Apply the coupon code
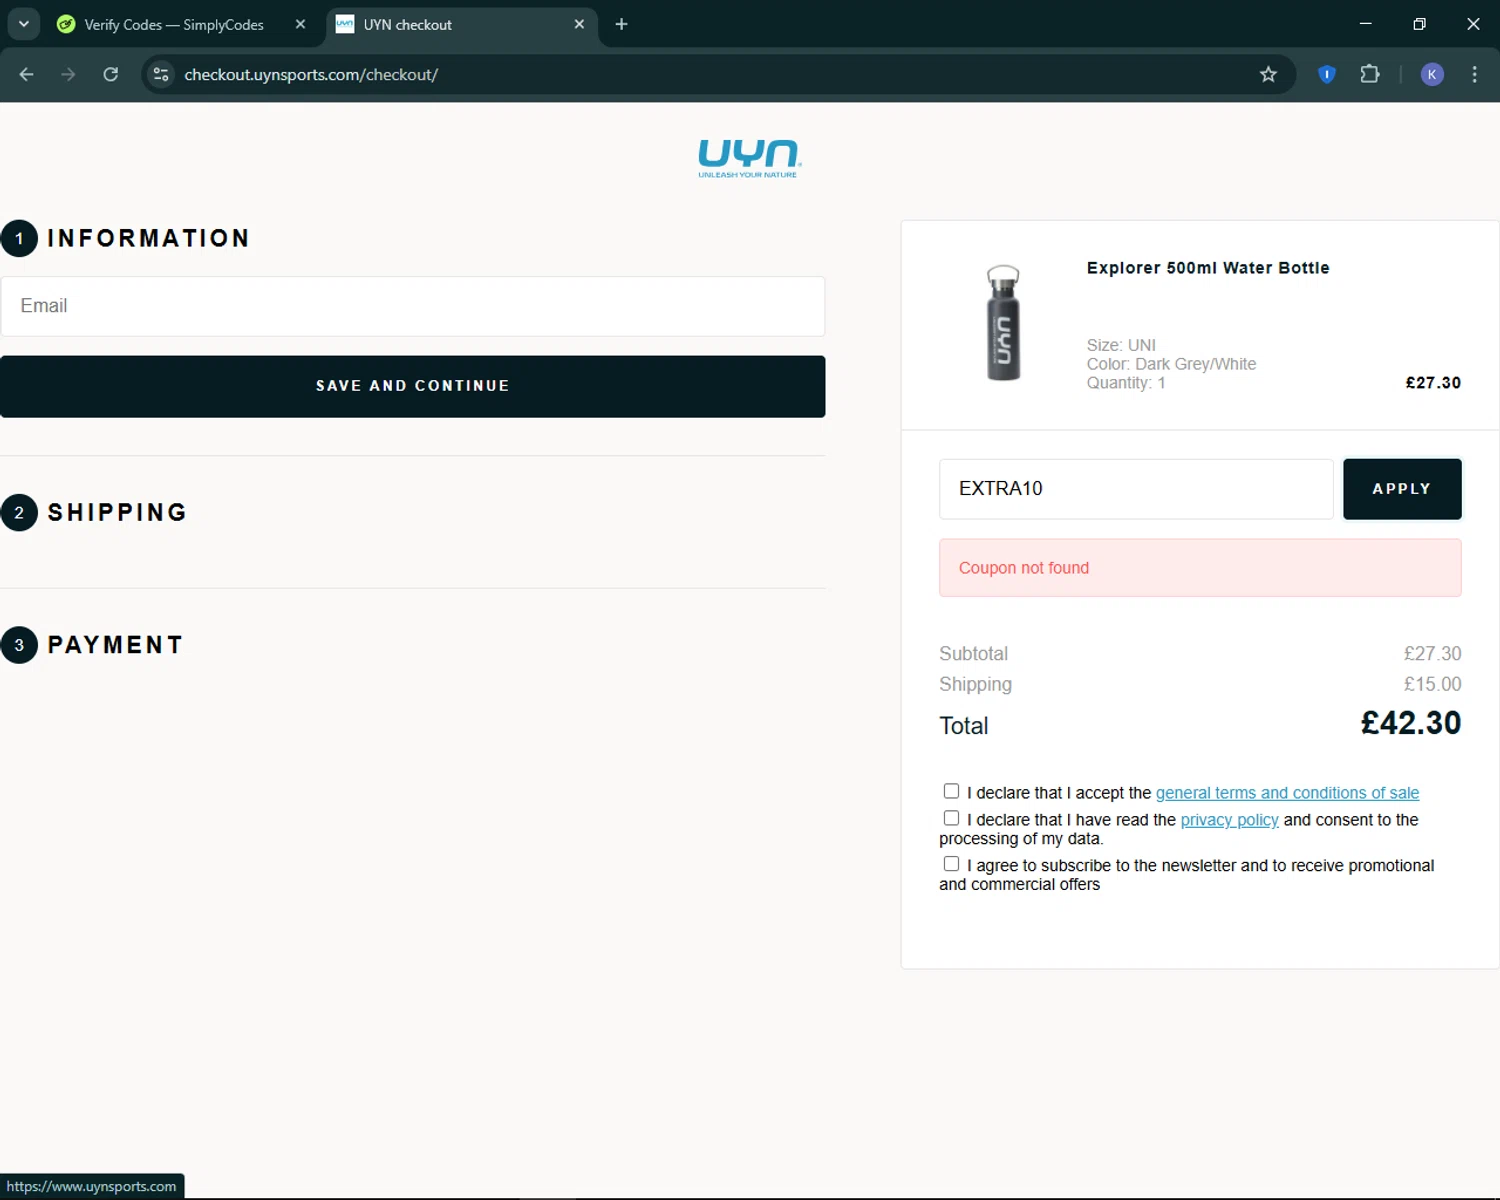 click(1402, 489)
